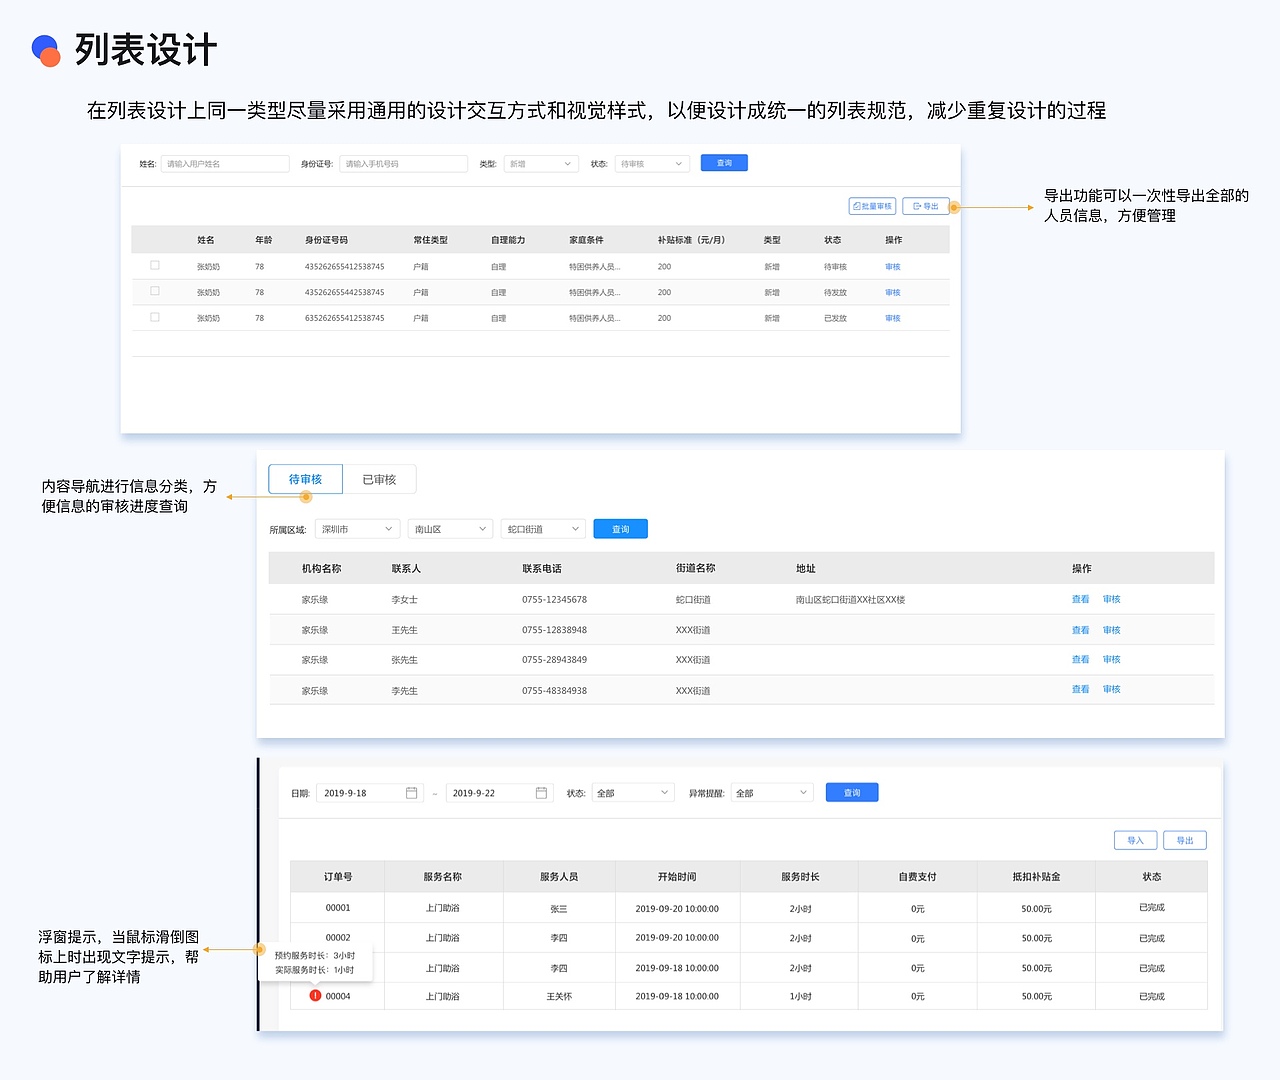1280x1080 pixels.
Task: Select the 待审核 tab
Action: pyautogui.click(x=305, y=479)
